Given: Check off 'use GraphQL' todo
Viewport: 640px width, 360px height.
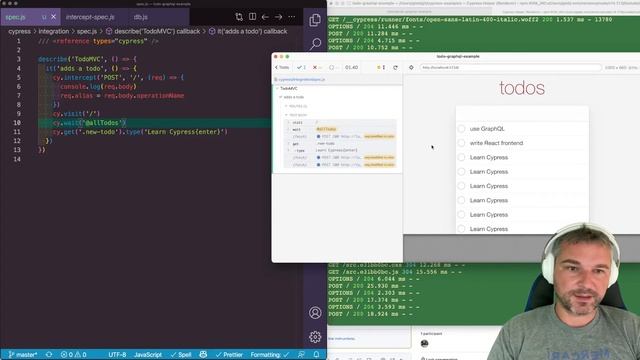Looking at the screenshot, I should (461, 129).
